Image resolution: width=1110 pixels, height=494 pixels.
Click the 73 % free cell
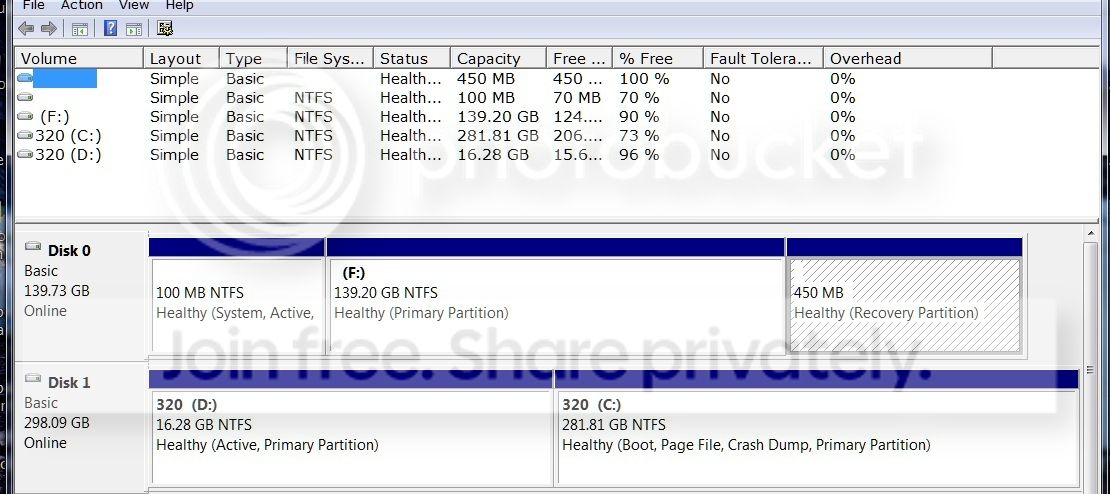[639, 136]
